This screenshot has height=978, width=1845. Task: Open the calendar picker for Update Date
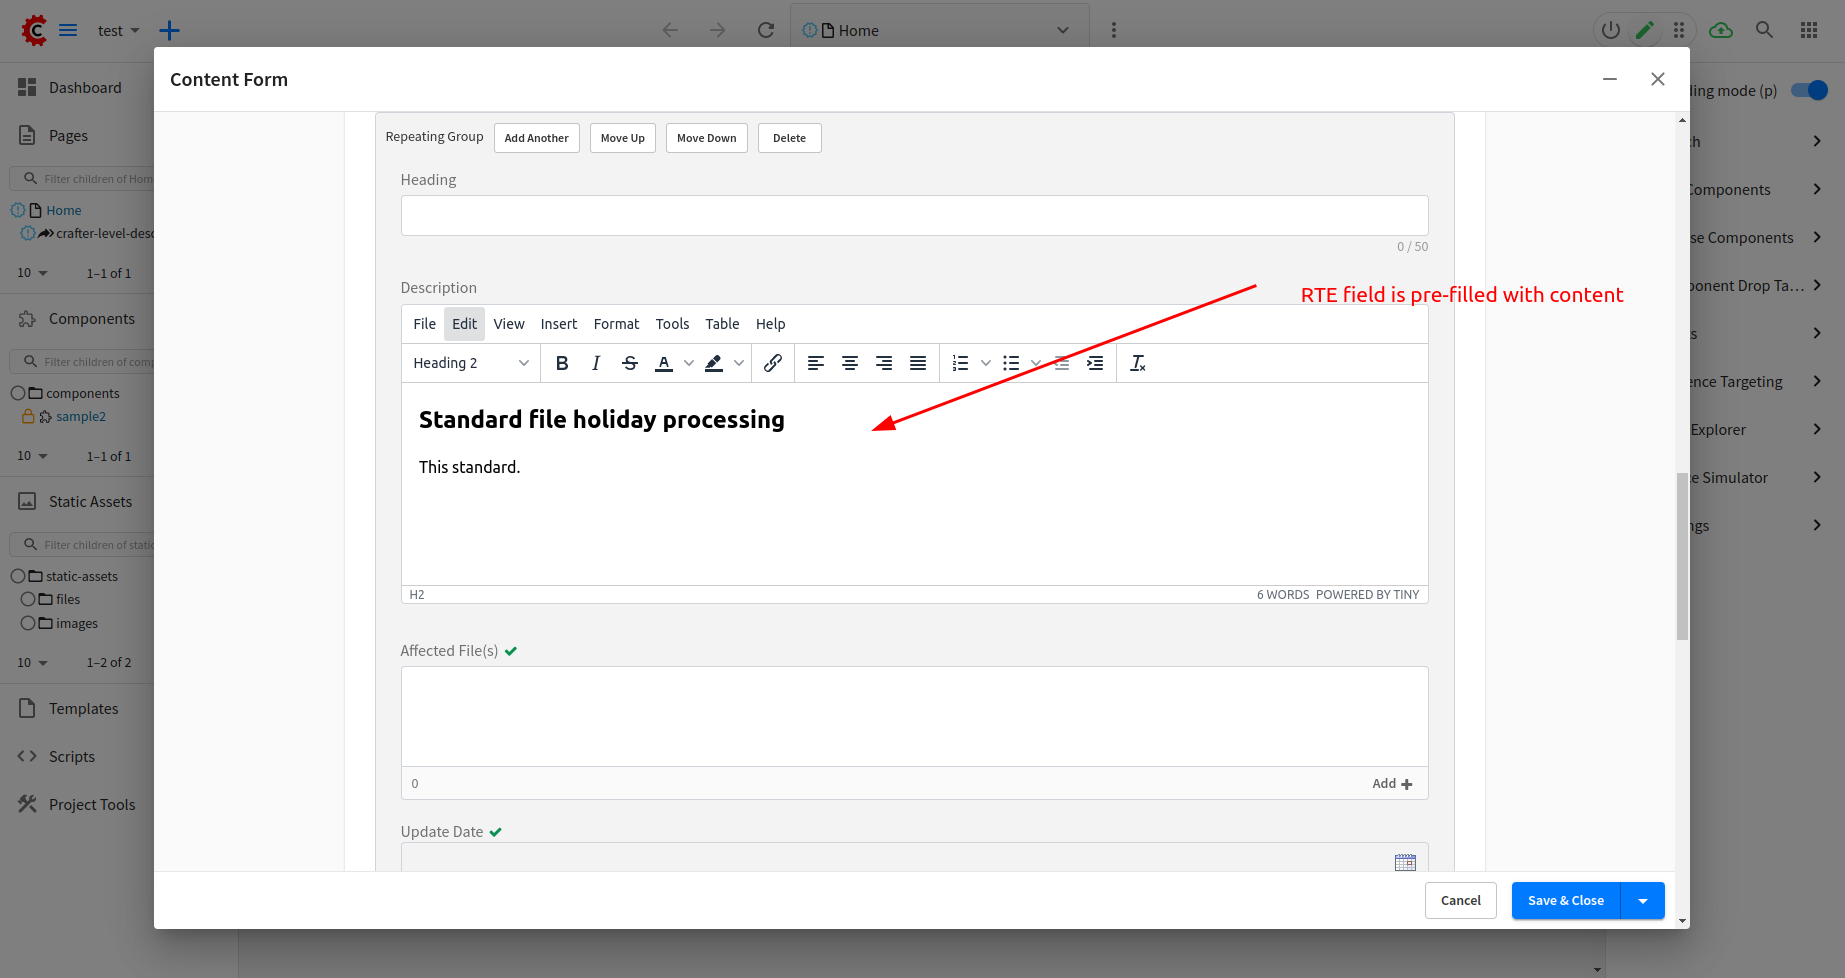(x=1405, y=862)
